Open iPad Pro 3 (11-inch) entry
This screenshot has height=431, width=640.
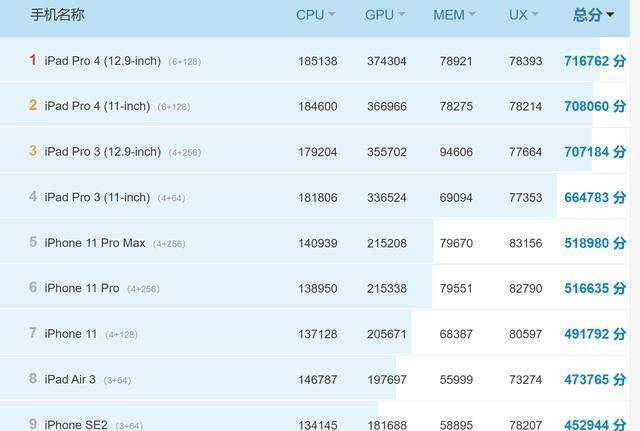pyautogui.click(x=98, y=198)
